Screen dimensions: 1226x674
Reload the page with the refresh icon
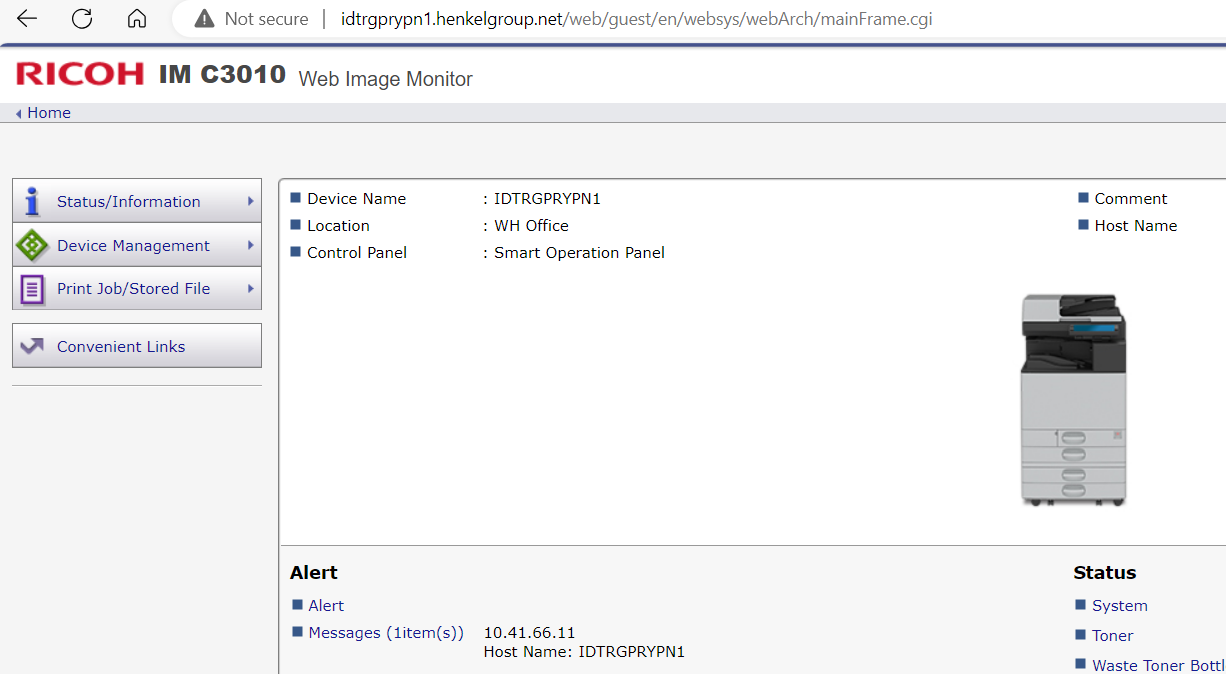coord(82,18)
